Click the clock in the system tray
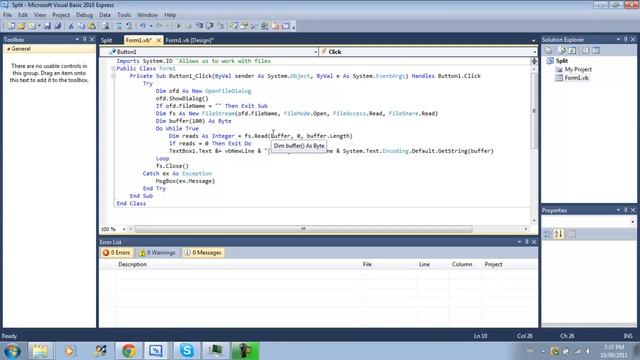640x360 pixels. click(x=613, y=351)
